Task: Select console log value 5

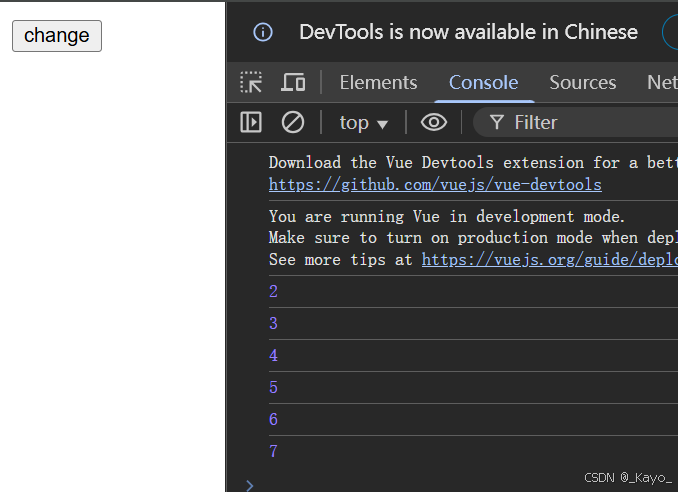Action: pos(273,387)
